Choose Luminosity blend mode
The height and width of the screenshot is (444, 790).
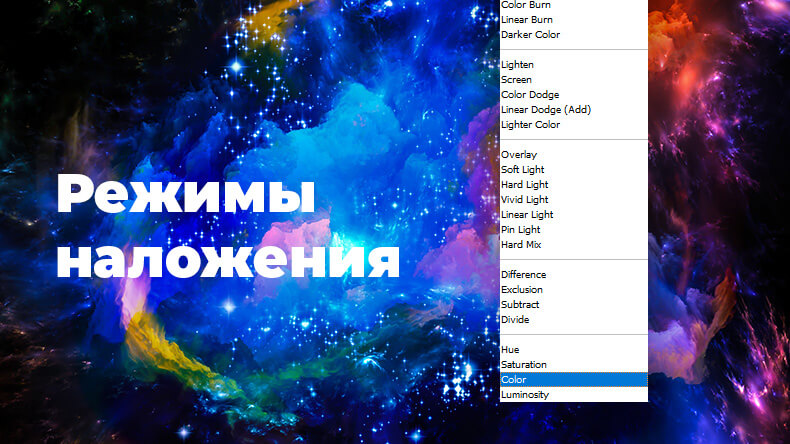tap(573, 395)
